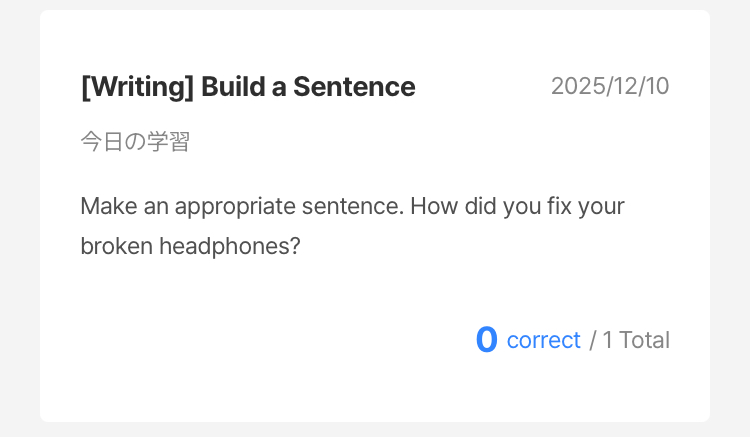The image size is (750, 437).
Task: Click the blue correct label
Action: [x=543, y=340]
